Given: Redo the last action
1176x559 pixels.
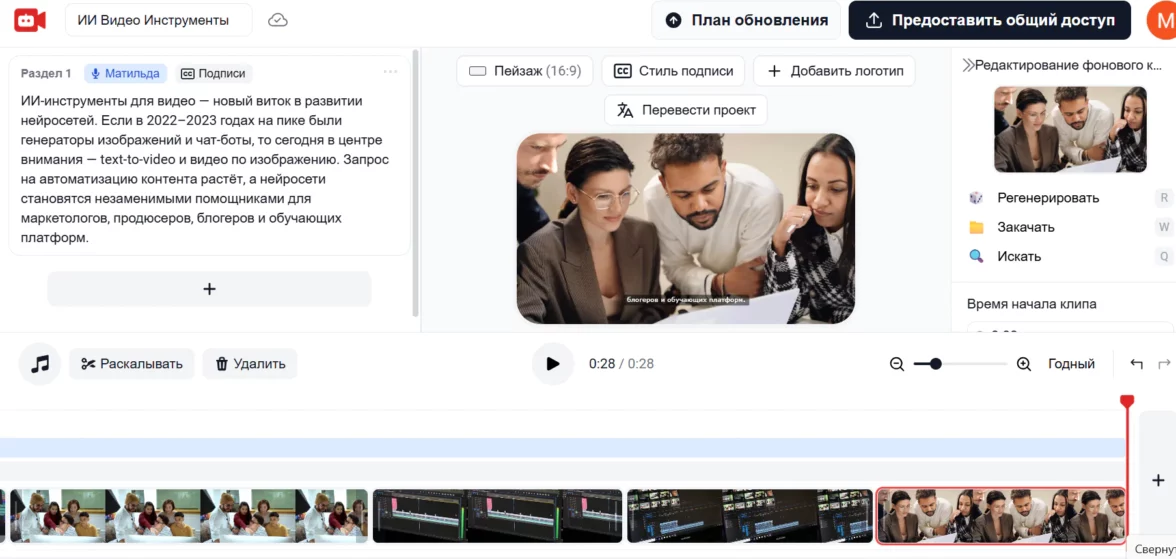Looking at the screenshot, I should point(1163,364).
